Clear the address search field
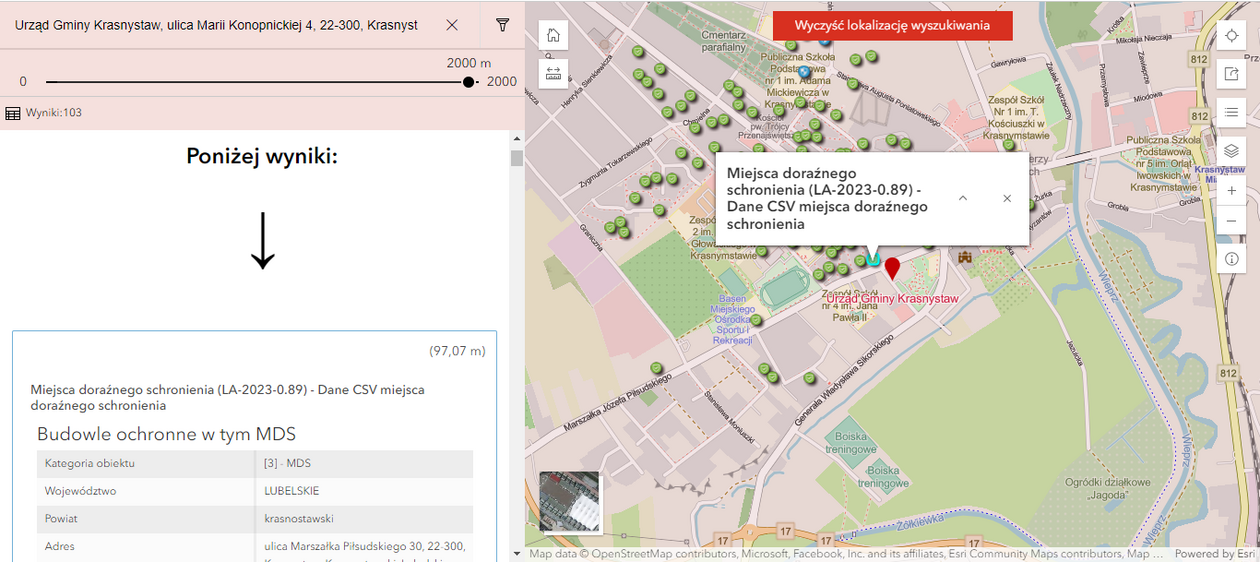Viewport: 1260px width, 562px height. pyautogui.click(x=452, y=25)
